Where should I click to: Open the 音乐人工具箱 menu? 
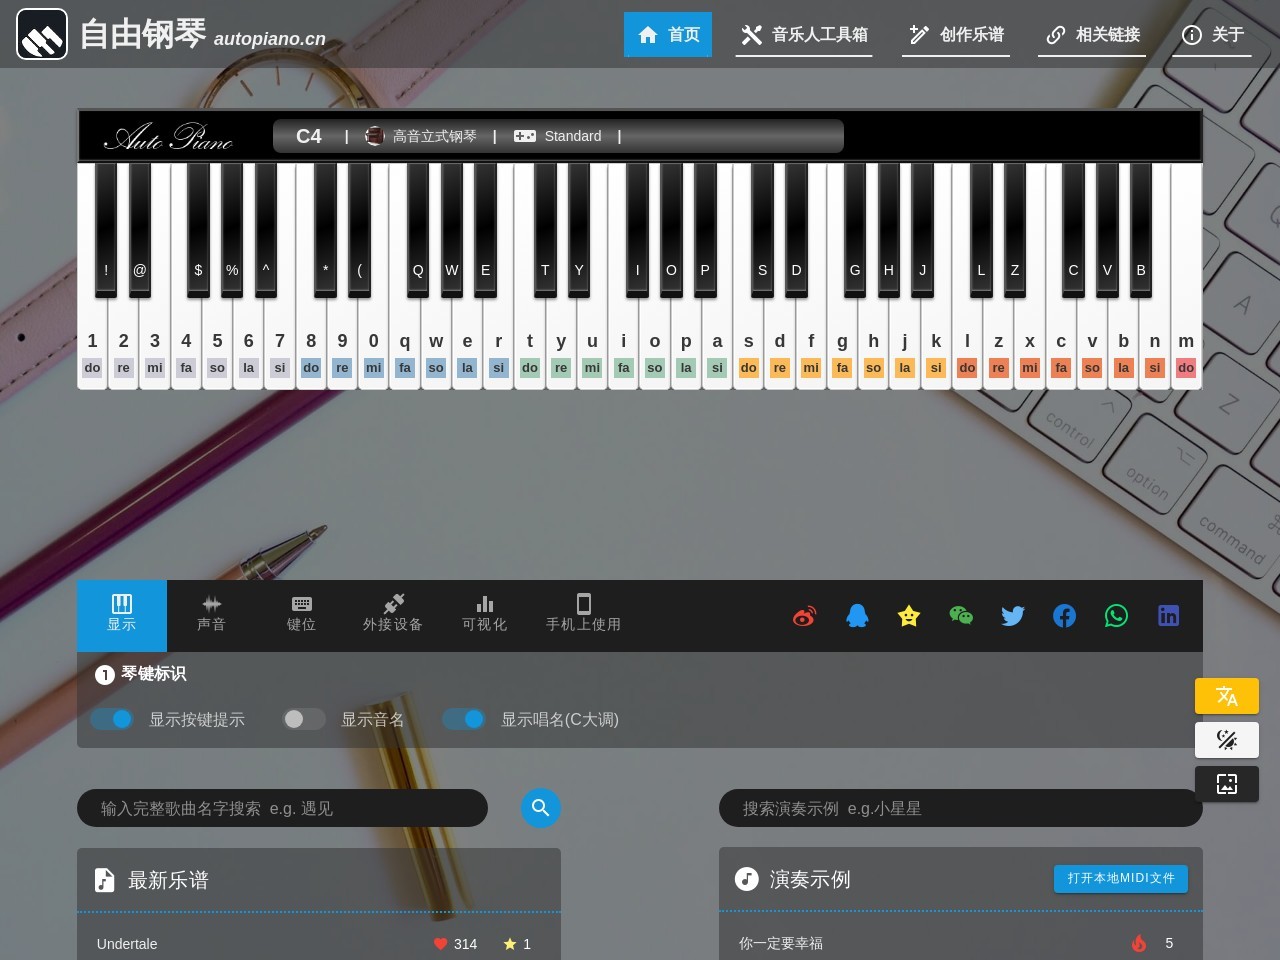coord(804,35)
